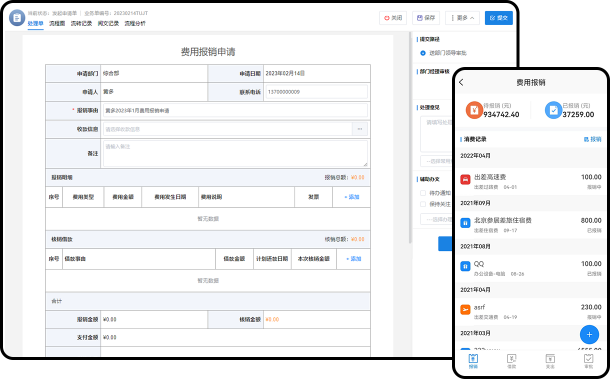Select the 送部门领导审批 radio button
The height and width of the screenshot is (379, 610).
pyautogui.click(x=423, y=53)
